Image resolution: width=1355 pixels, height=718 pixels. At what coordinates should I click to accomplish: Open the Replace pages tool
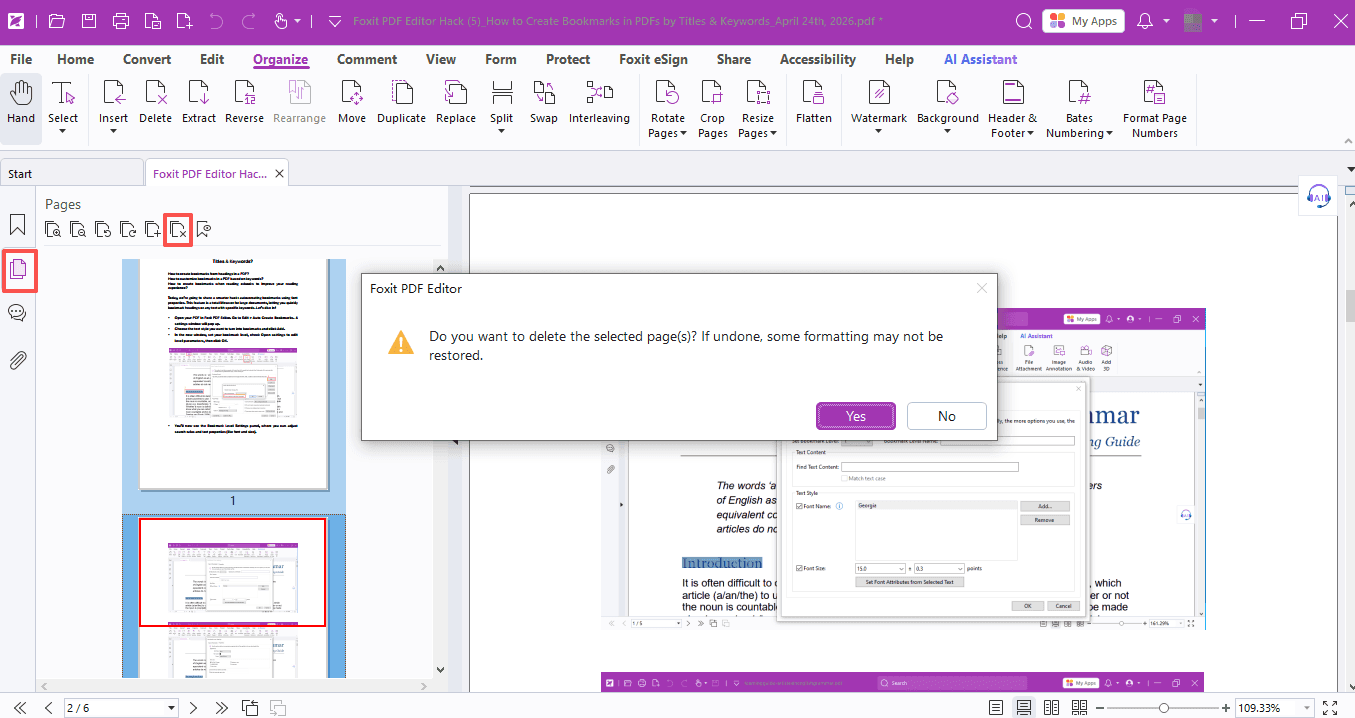click(x=456, y=104)
